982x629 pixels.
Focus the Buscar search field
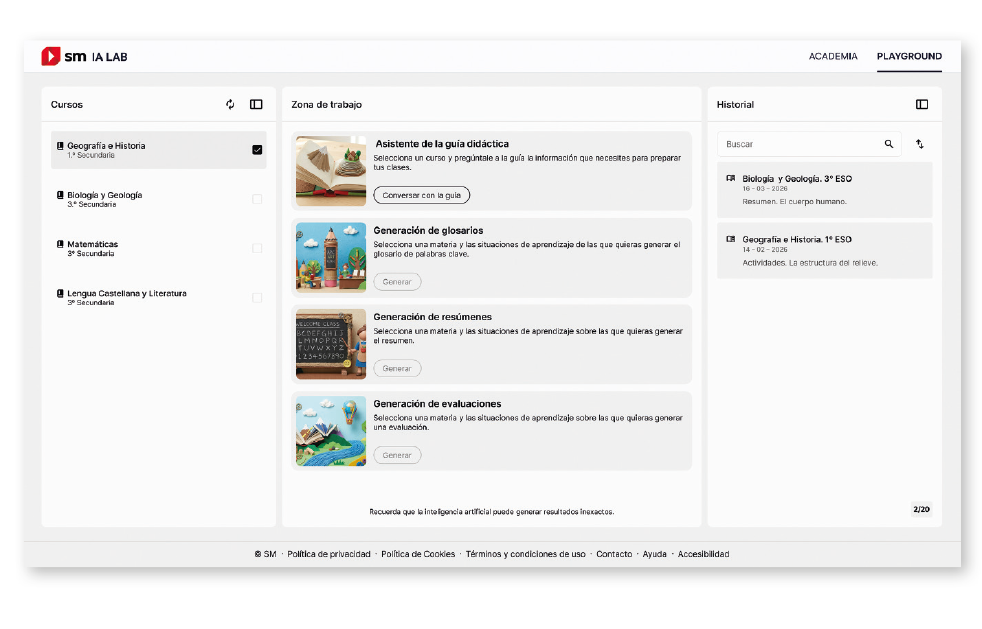[x=800, y=144]
